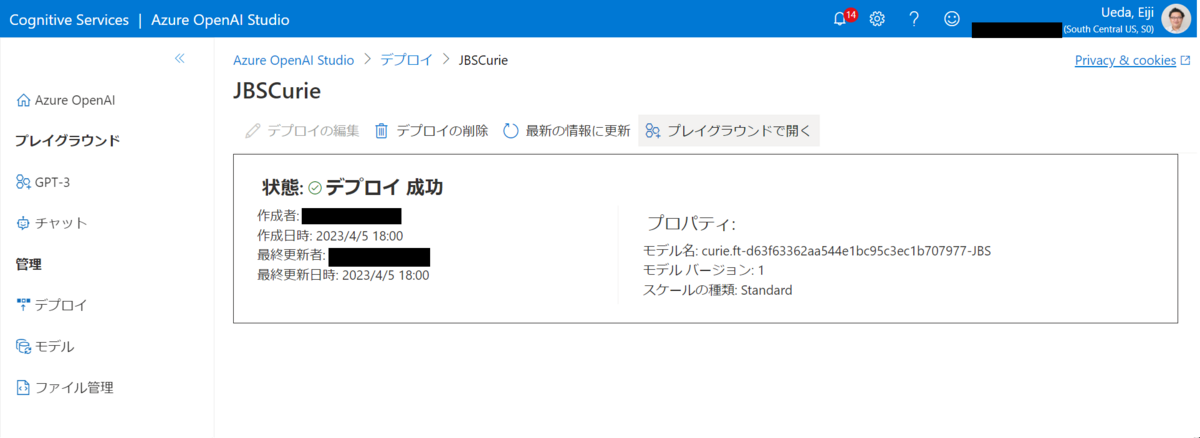The image size is (1200, 438).
Task: Open ファイル管理 in the sidebar
Action: point(65,387)
